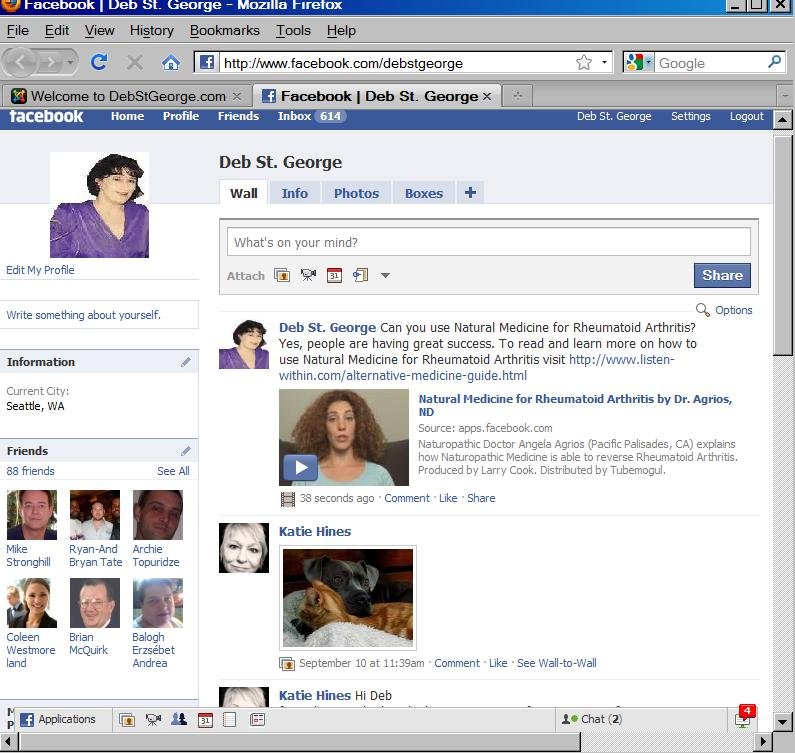Open Groups app in the bottom bar

179,719
